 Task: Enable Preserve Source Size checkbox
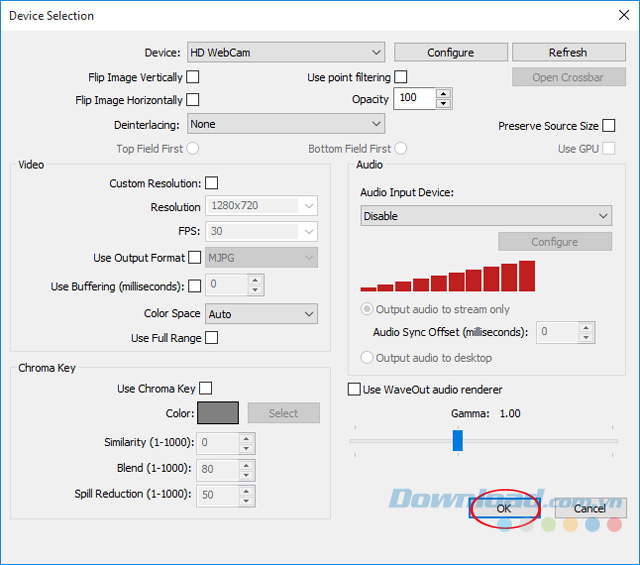click(608, 126)
